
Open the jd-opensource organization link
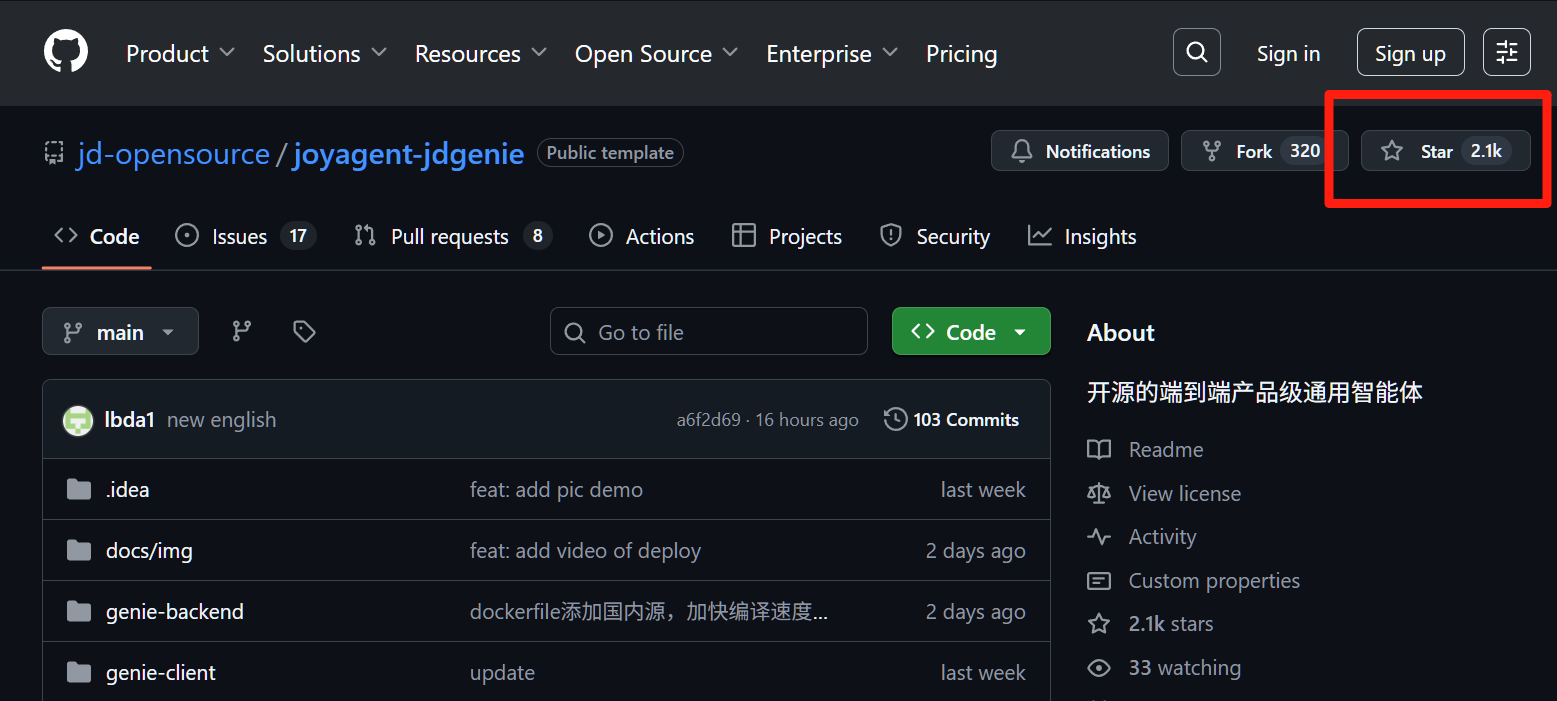[x=173, y=154]
